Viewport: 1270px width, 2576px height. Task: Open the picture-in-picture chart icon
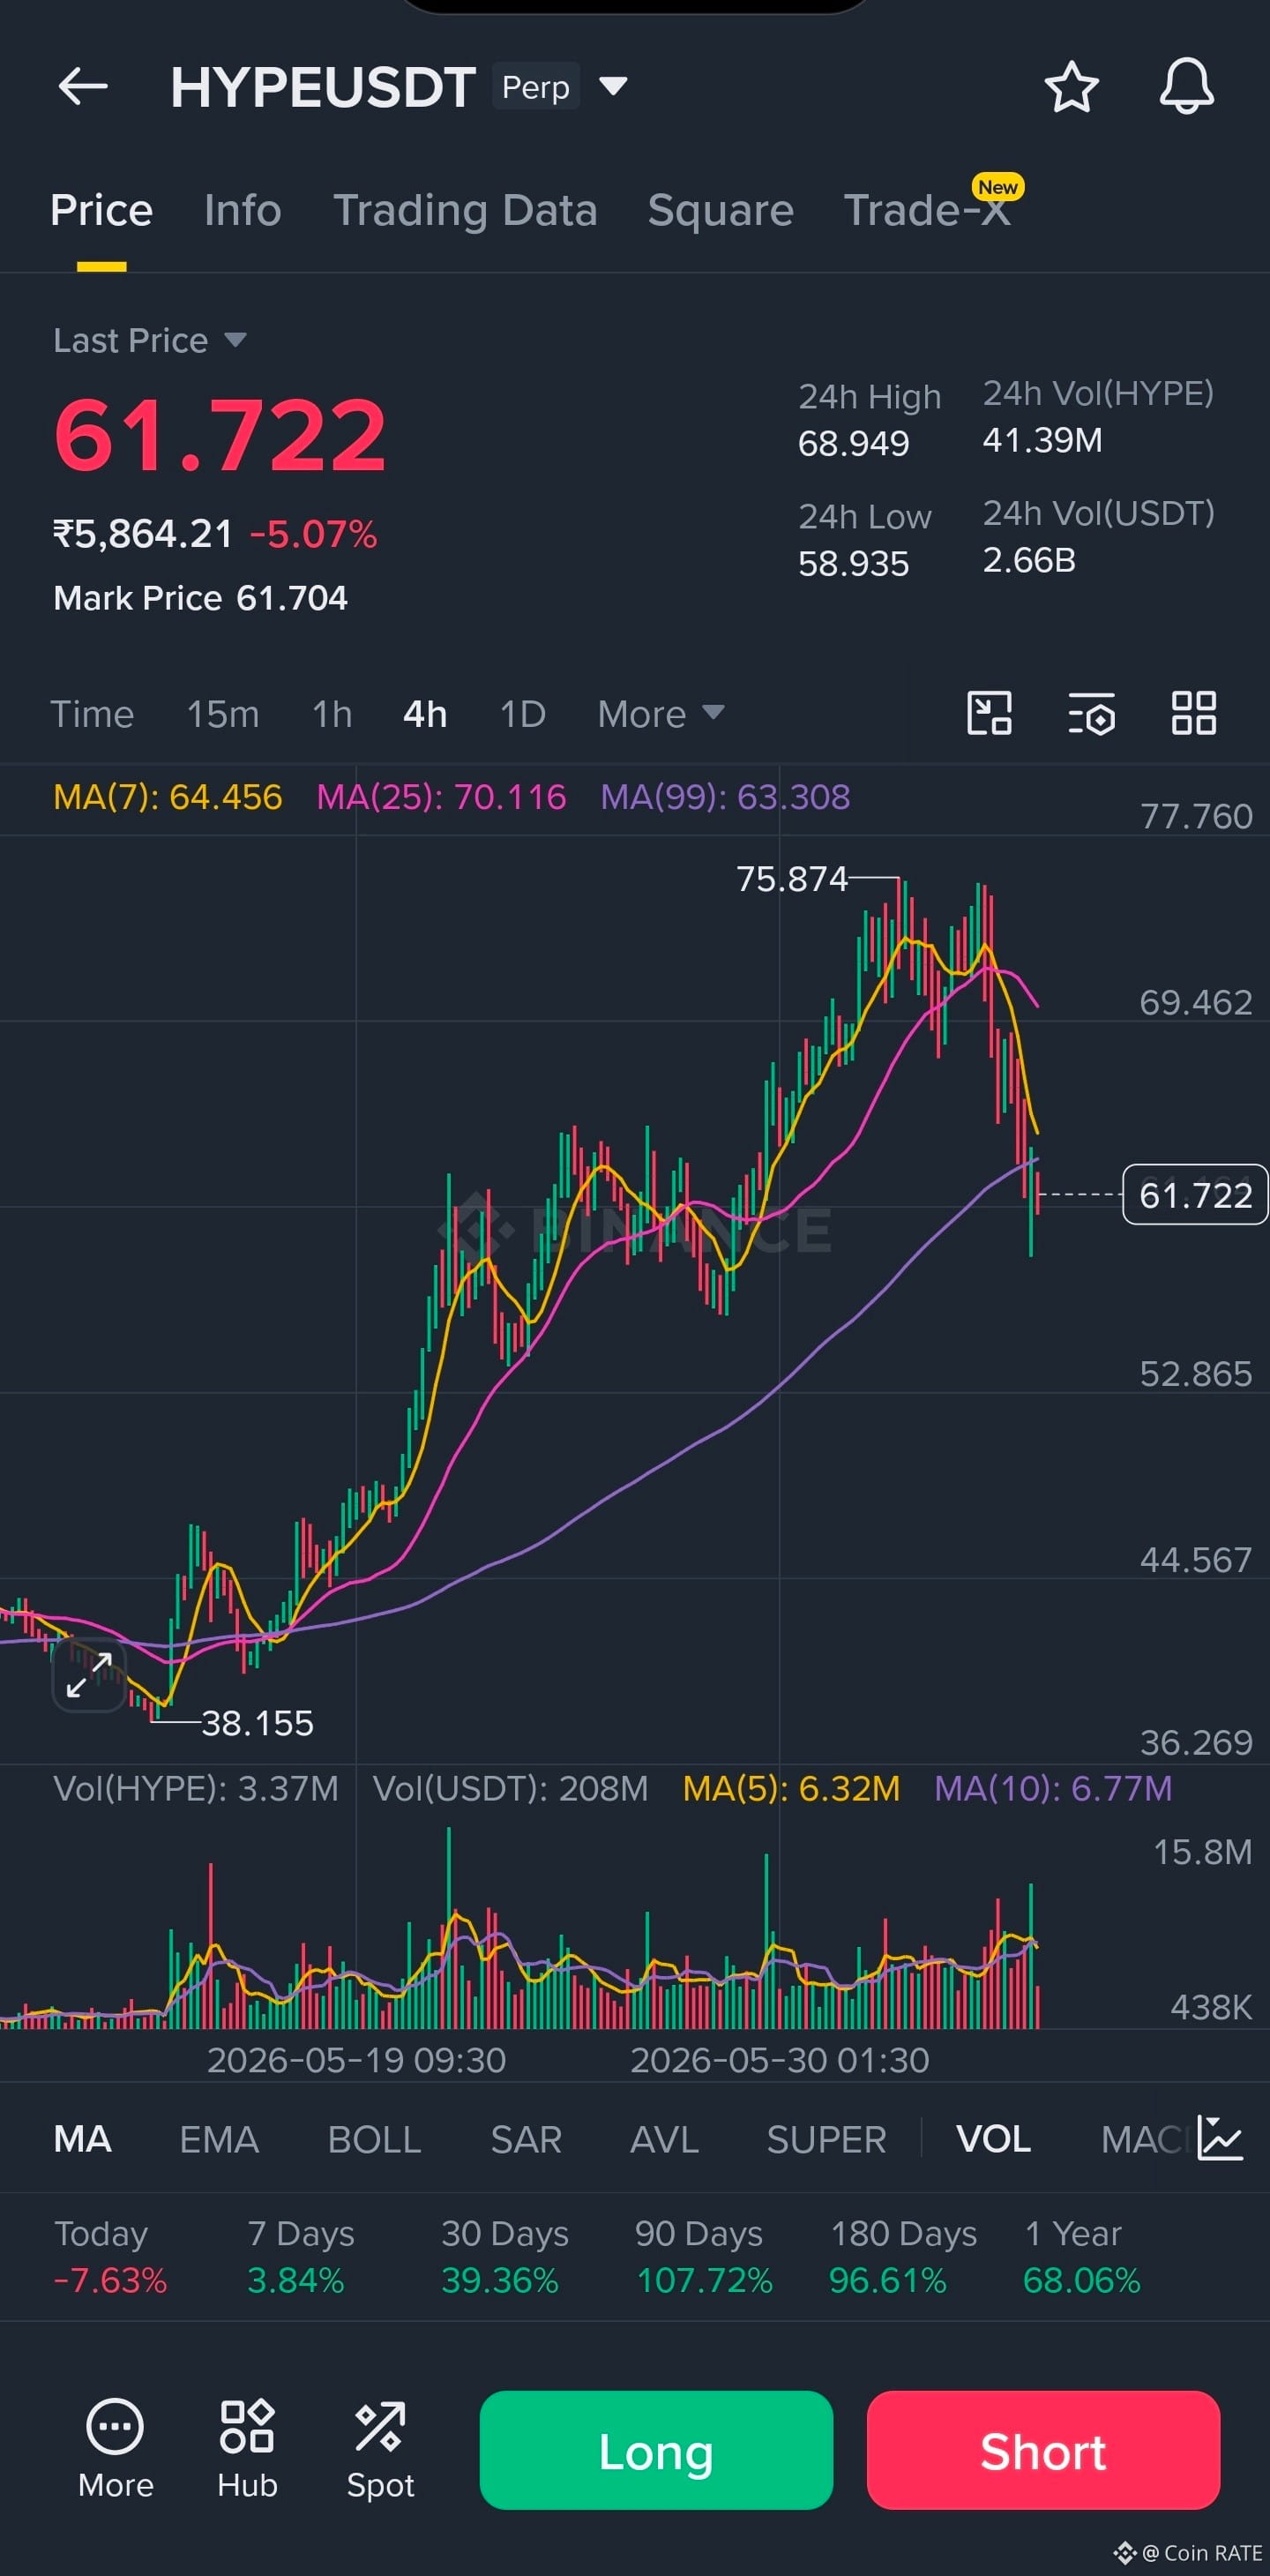pyautogui.click(x=989, y=713)
